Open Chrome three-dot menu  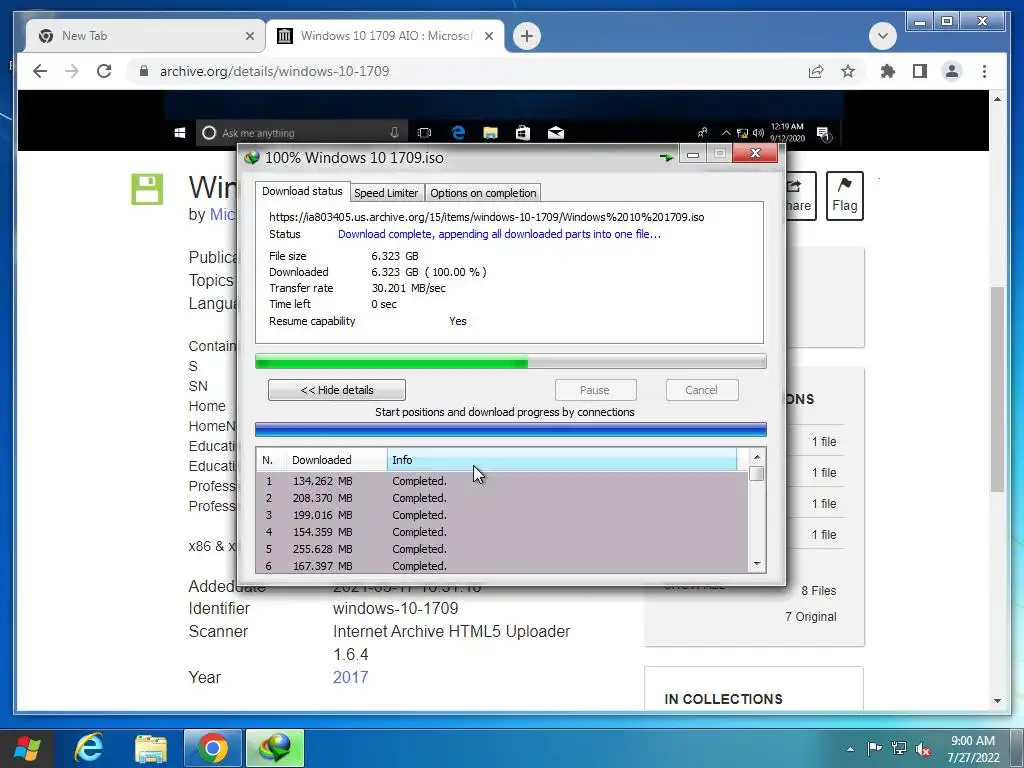click(984, 71)
